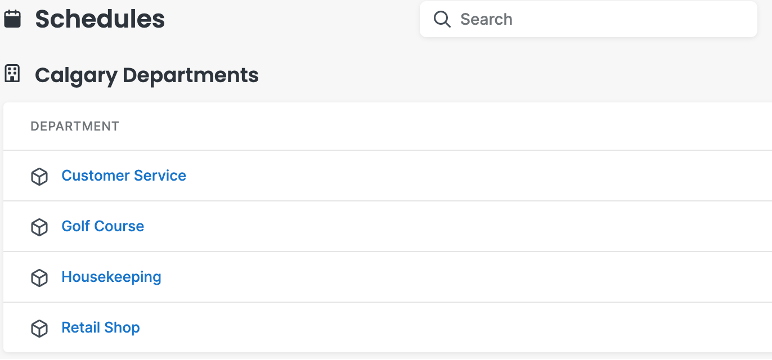
Task: Click the Calgary Departments building icon
Action: (x=12, y=74)
